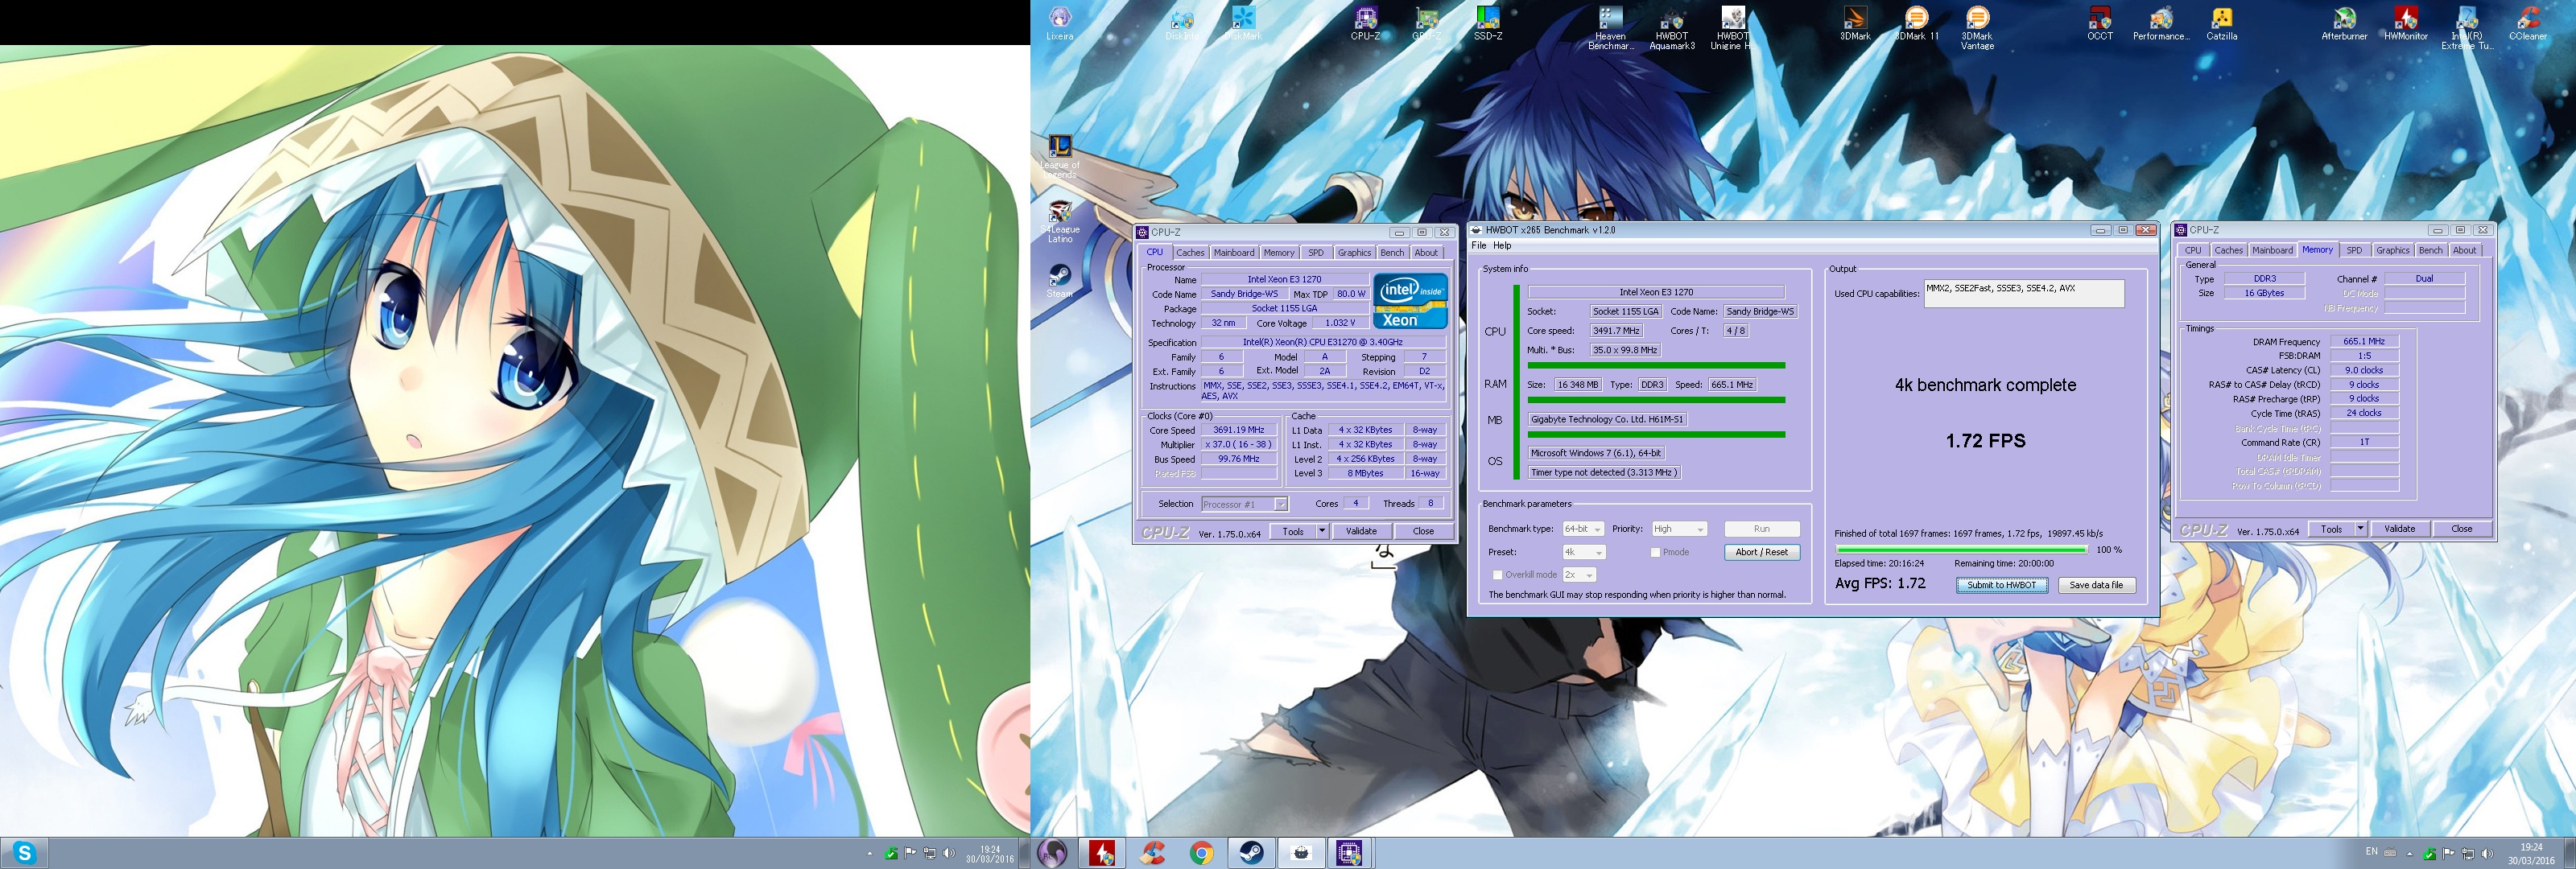This screenshot has height=869, width=2576.
Task: Open the PerformanceTest desktop shortcut
Action: (x=2161, y=23)
